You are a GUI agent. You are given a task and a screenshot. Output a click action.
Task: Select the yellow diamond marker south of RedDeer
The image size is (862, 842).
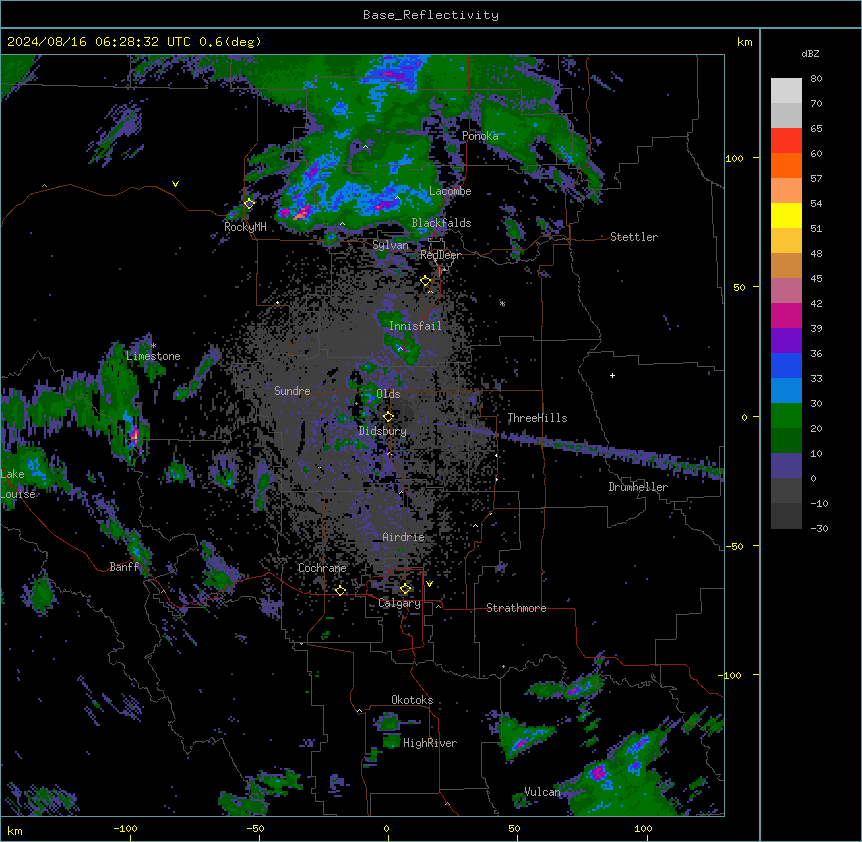426,281
